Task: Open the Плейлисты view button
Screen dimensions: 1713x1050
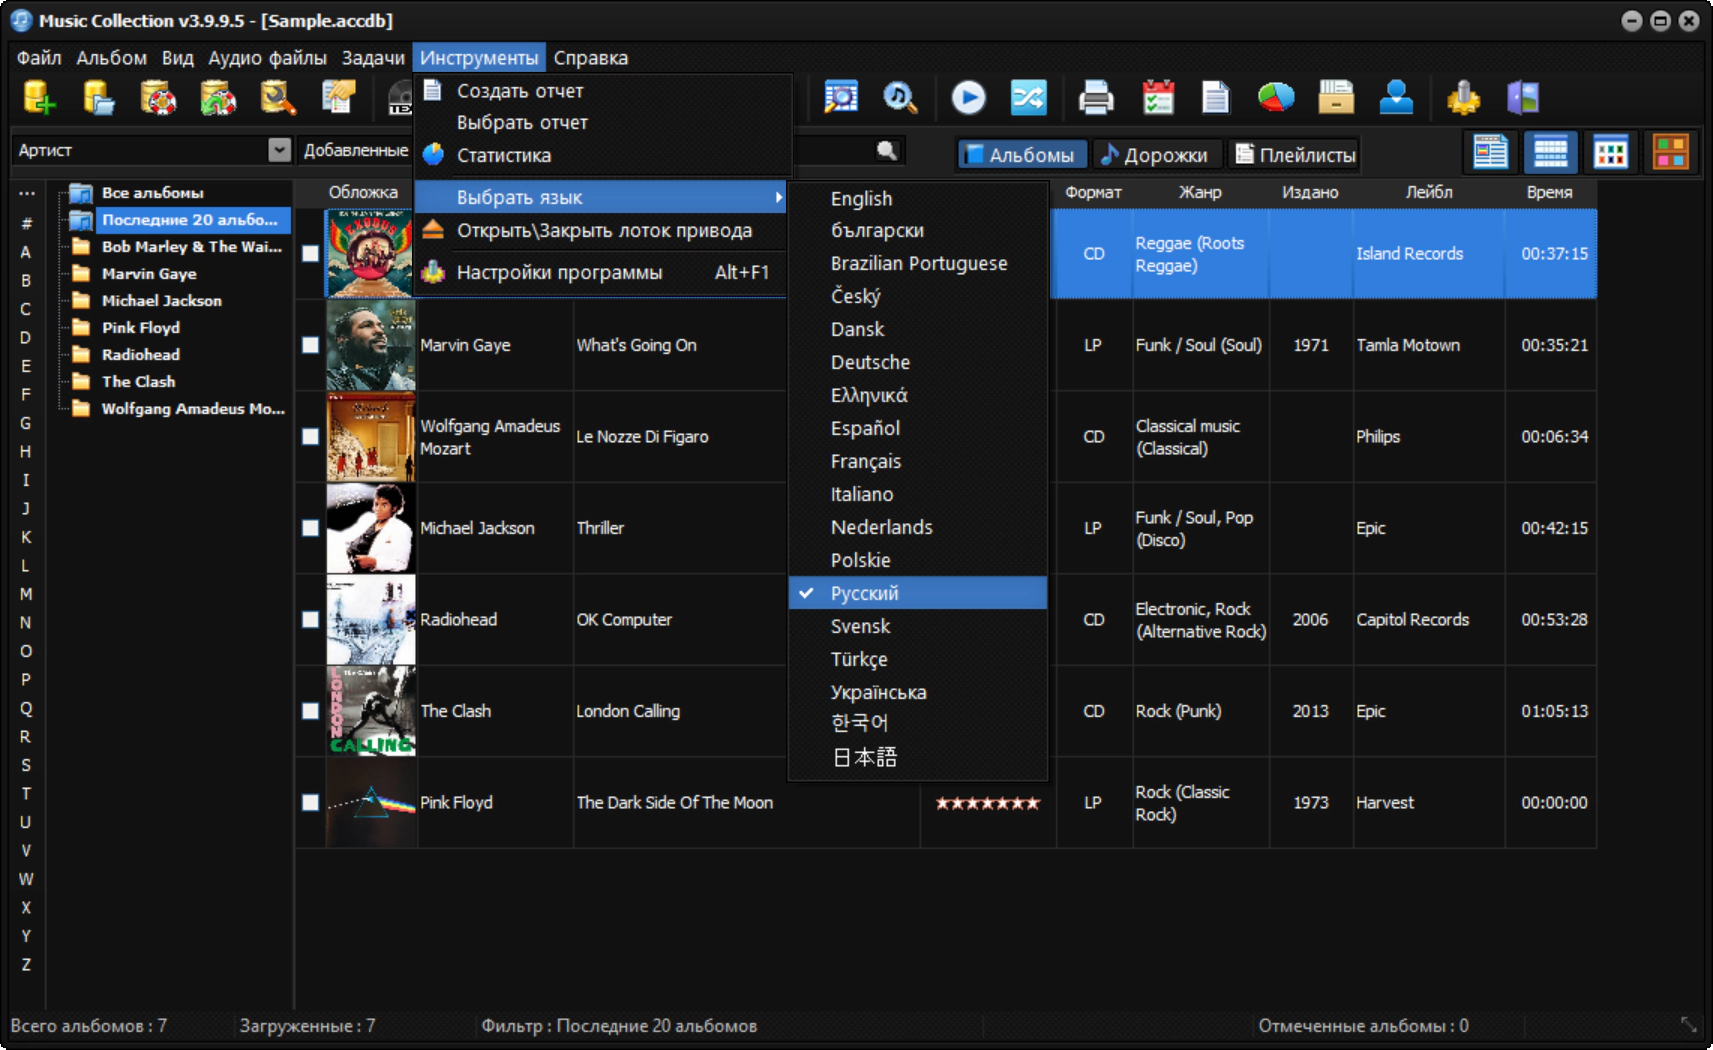Action: click(1295, 155)
